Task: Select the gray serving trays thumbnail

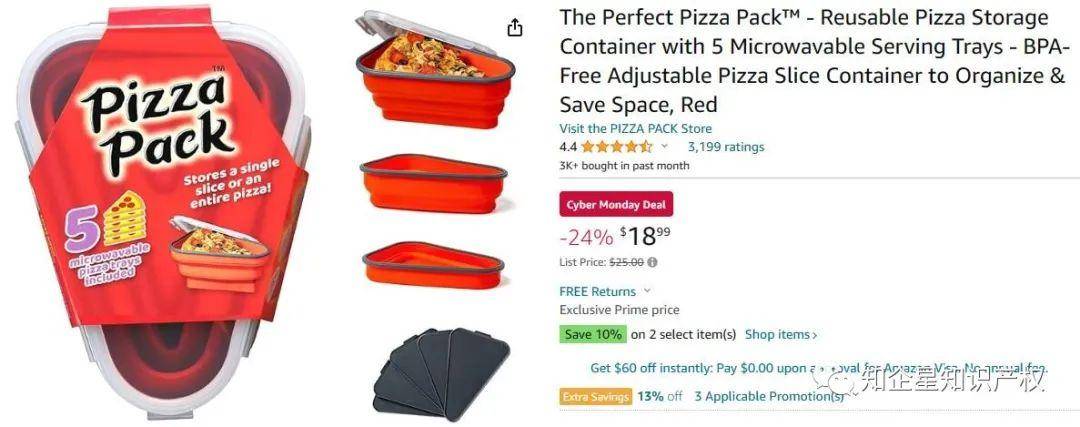Action: coord(442,375)
